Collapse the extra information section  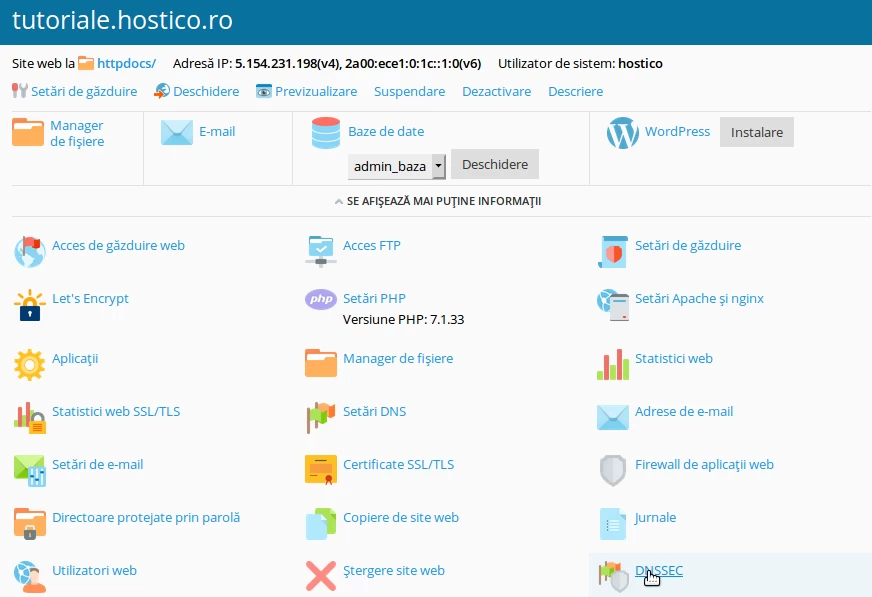coord(436,200)
